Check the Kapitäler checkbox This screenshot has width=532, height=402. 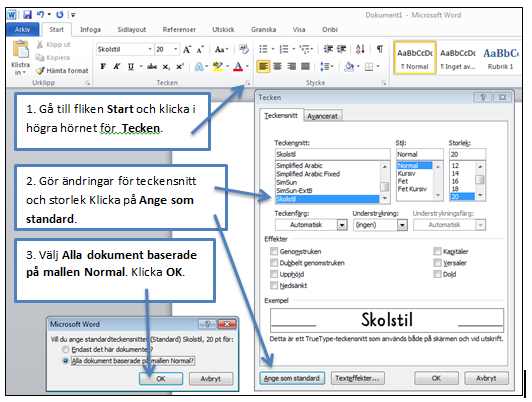point(437,251)
